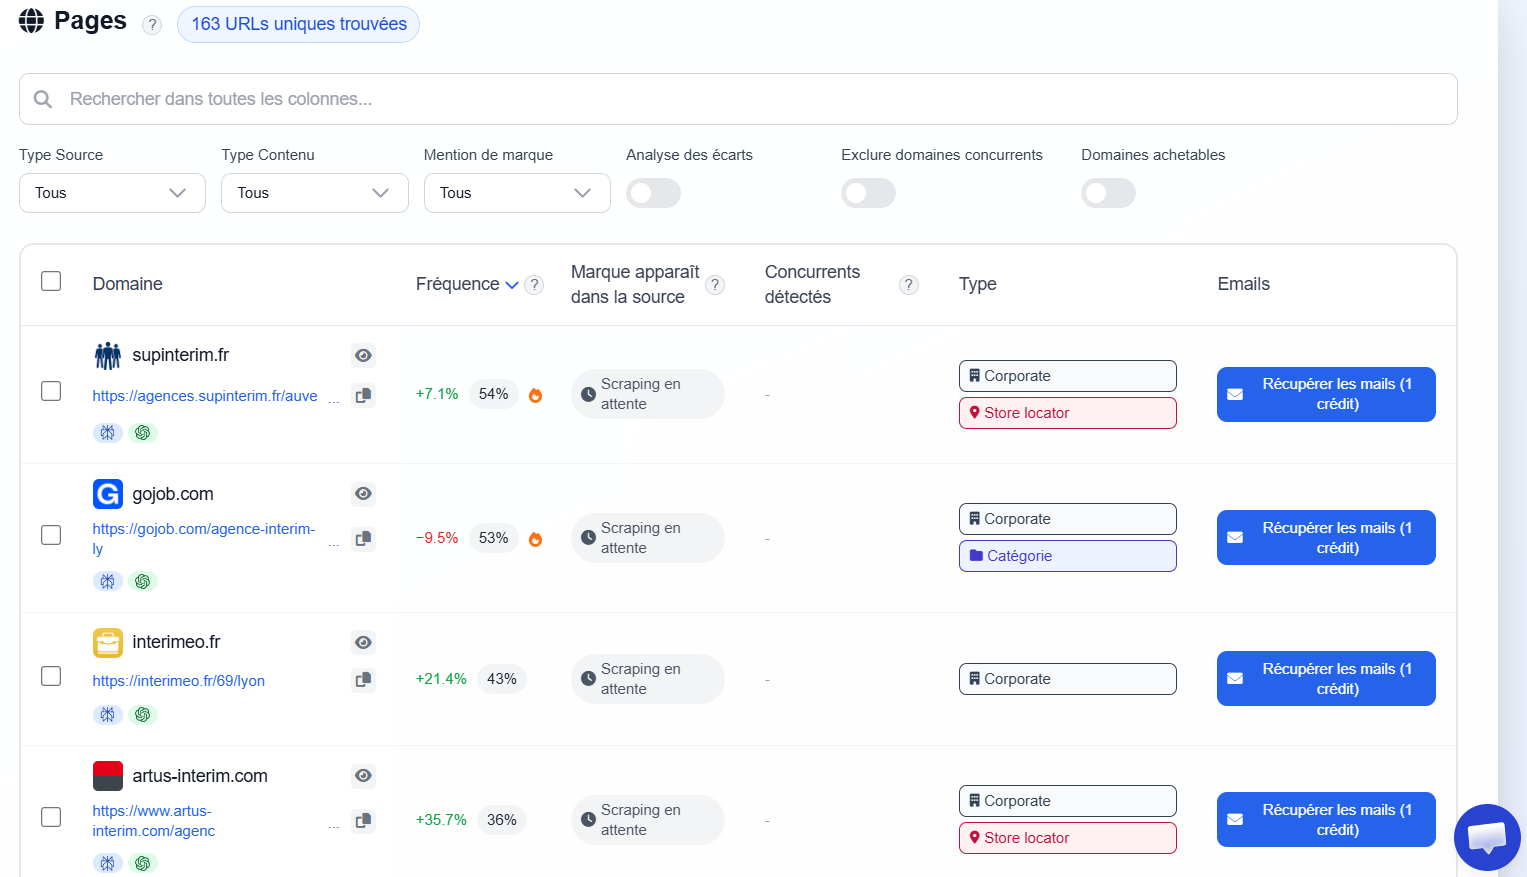Image resolution: width=1527 pixels, height=877 pixels.
Task: Turn on Domaines achetables switch
Action: [1109, 193]
